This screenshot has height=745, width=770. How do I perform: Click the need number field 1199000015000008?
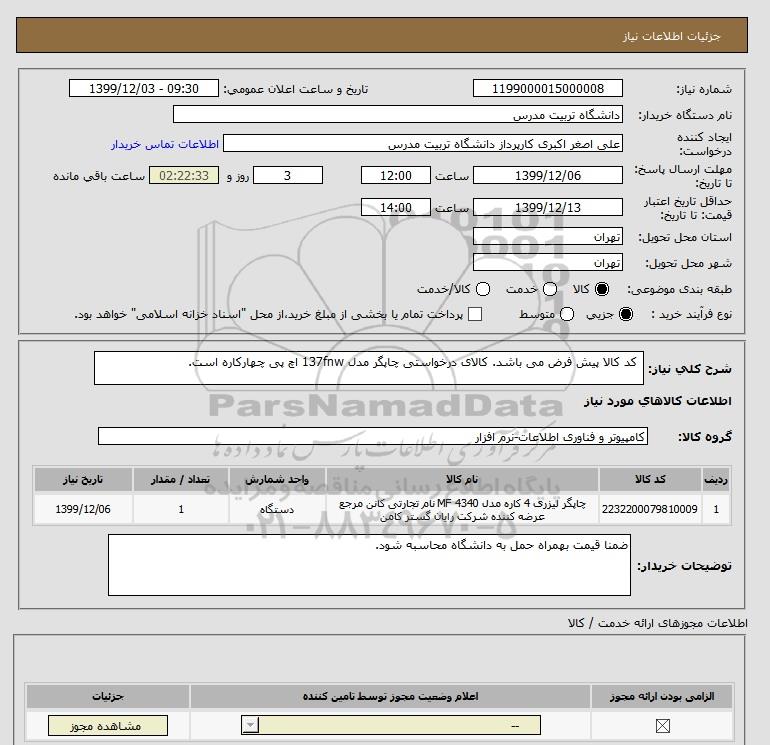coord(548,88)
